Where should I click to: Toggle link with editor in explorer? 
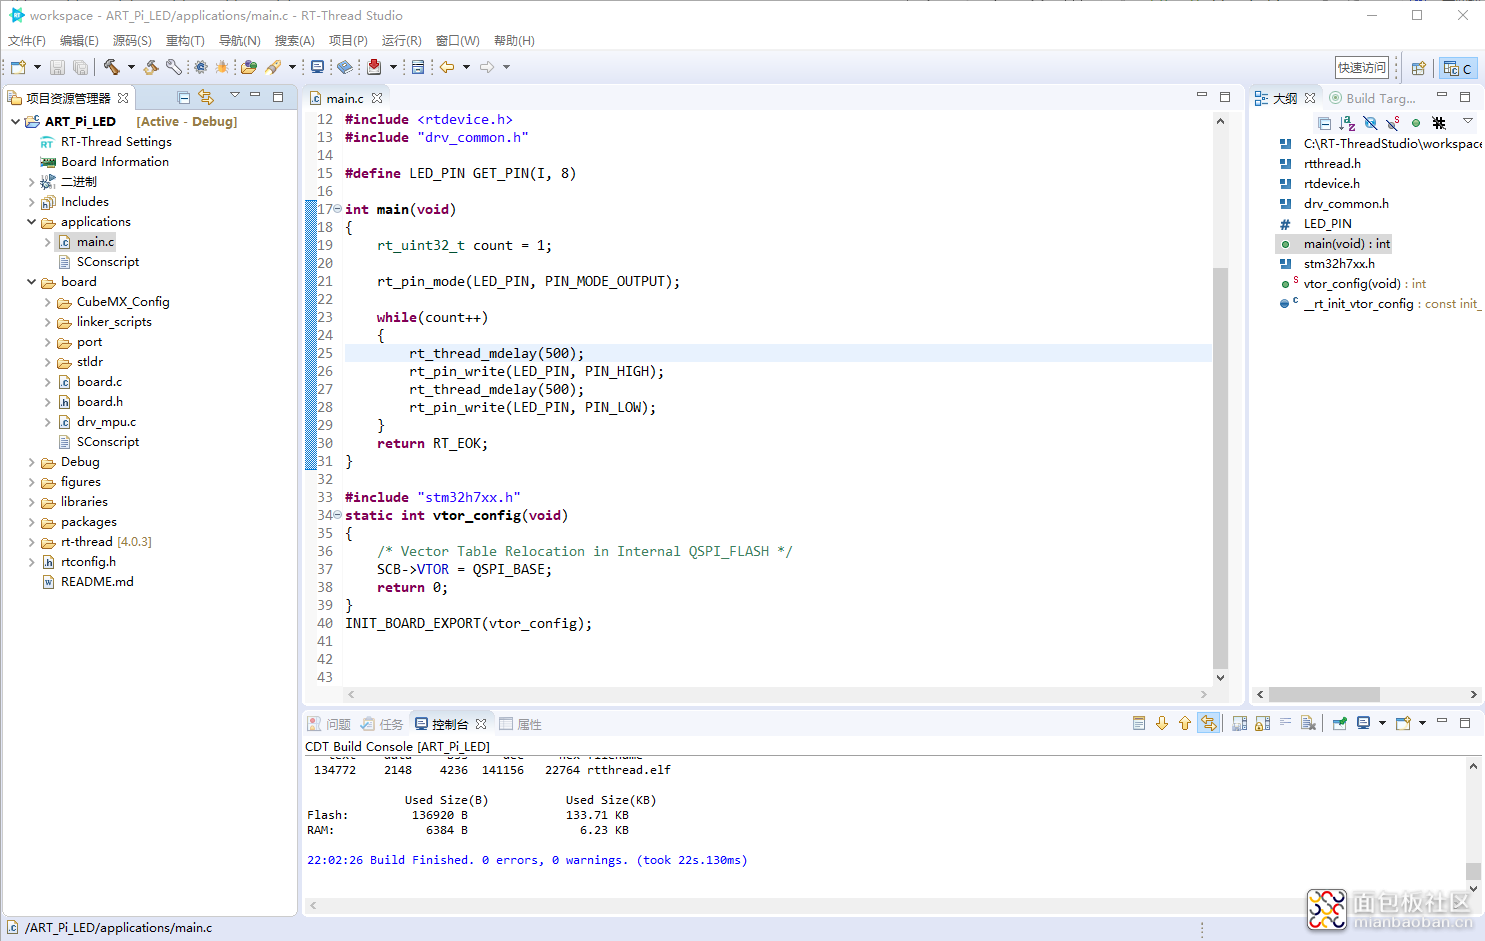click(206, 97)
